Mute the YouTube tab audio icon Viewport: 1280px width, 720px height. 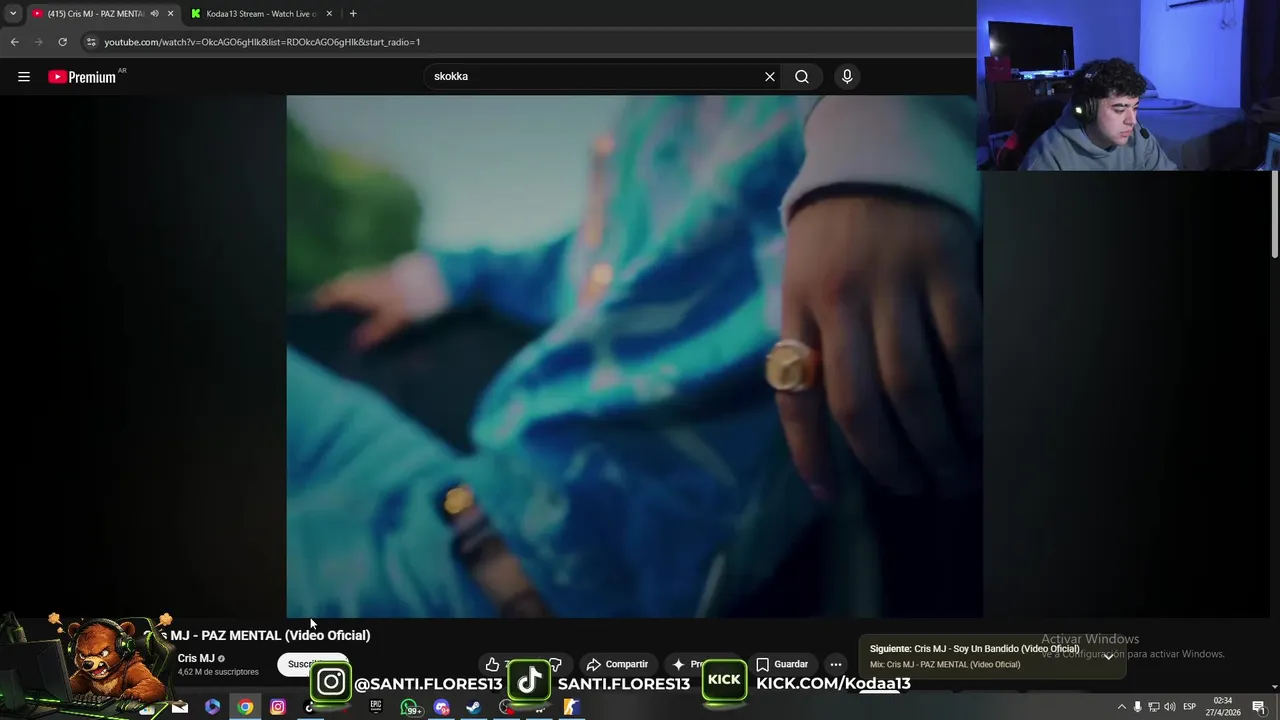(x=154, y=13)
